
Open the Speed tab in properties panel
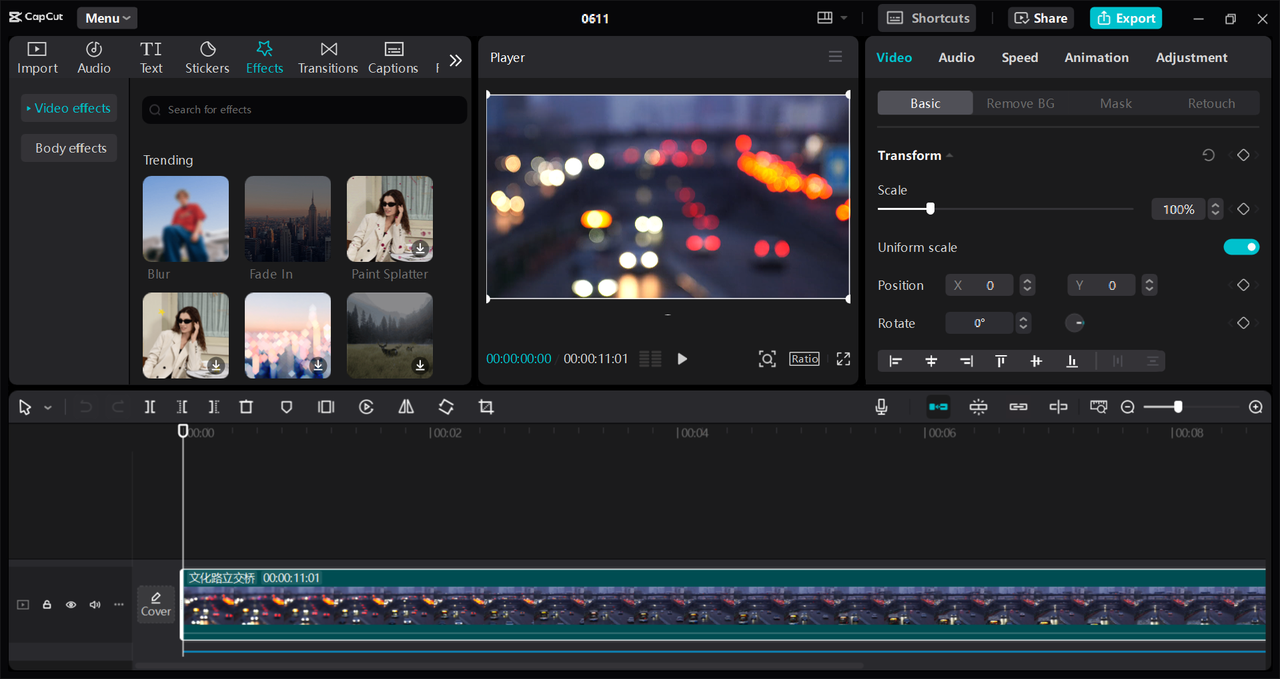pyautogui.click(x=1020, y=58)
